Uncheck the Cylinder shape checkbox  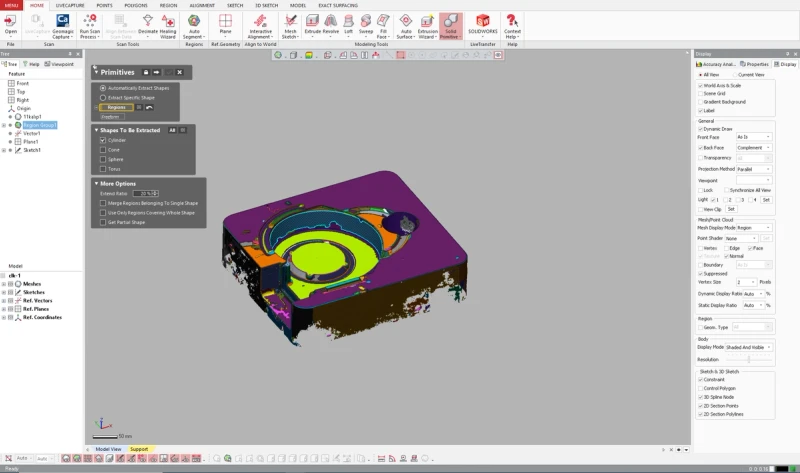(x=103, y=140)
